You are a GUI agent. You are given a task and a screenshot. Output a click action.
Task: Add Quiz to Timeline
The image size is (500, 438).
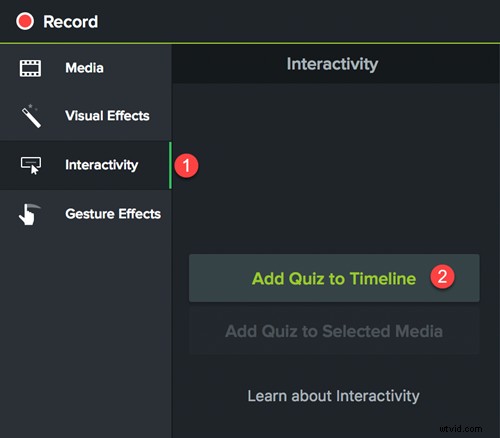[334, 278]
